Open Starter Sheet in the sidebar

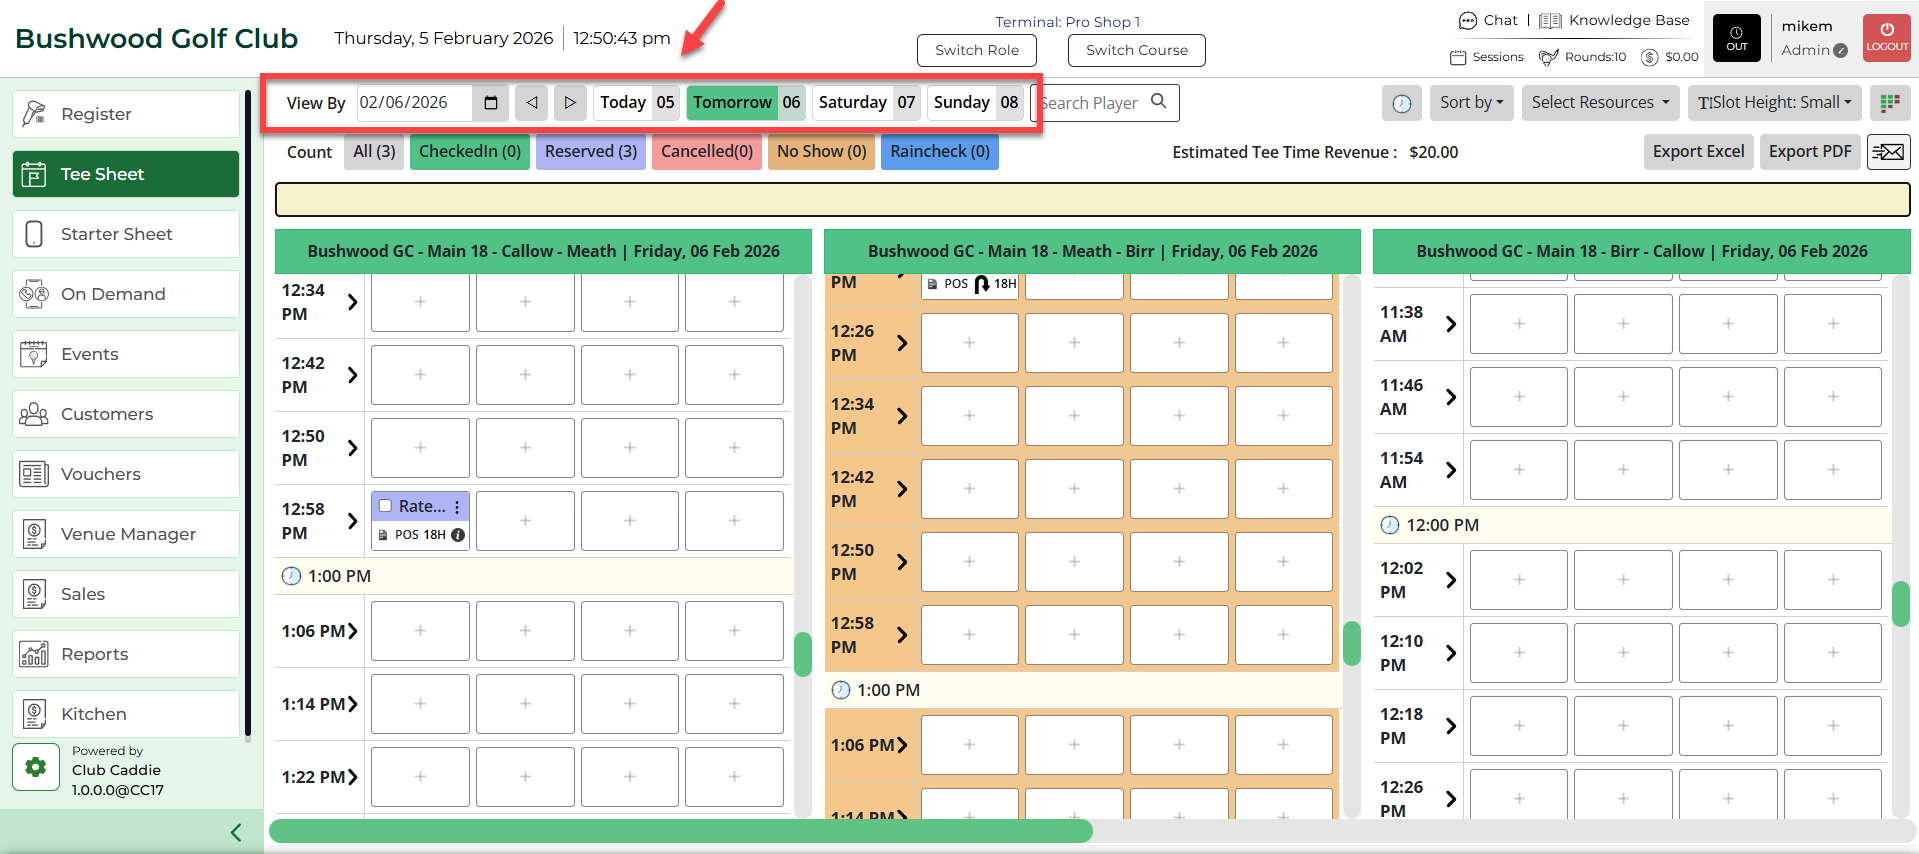(x=126, y=234)
